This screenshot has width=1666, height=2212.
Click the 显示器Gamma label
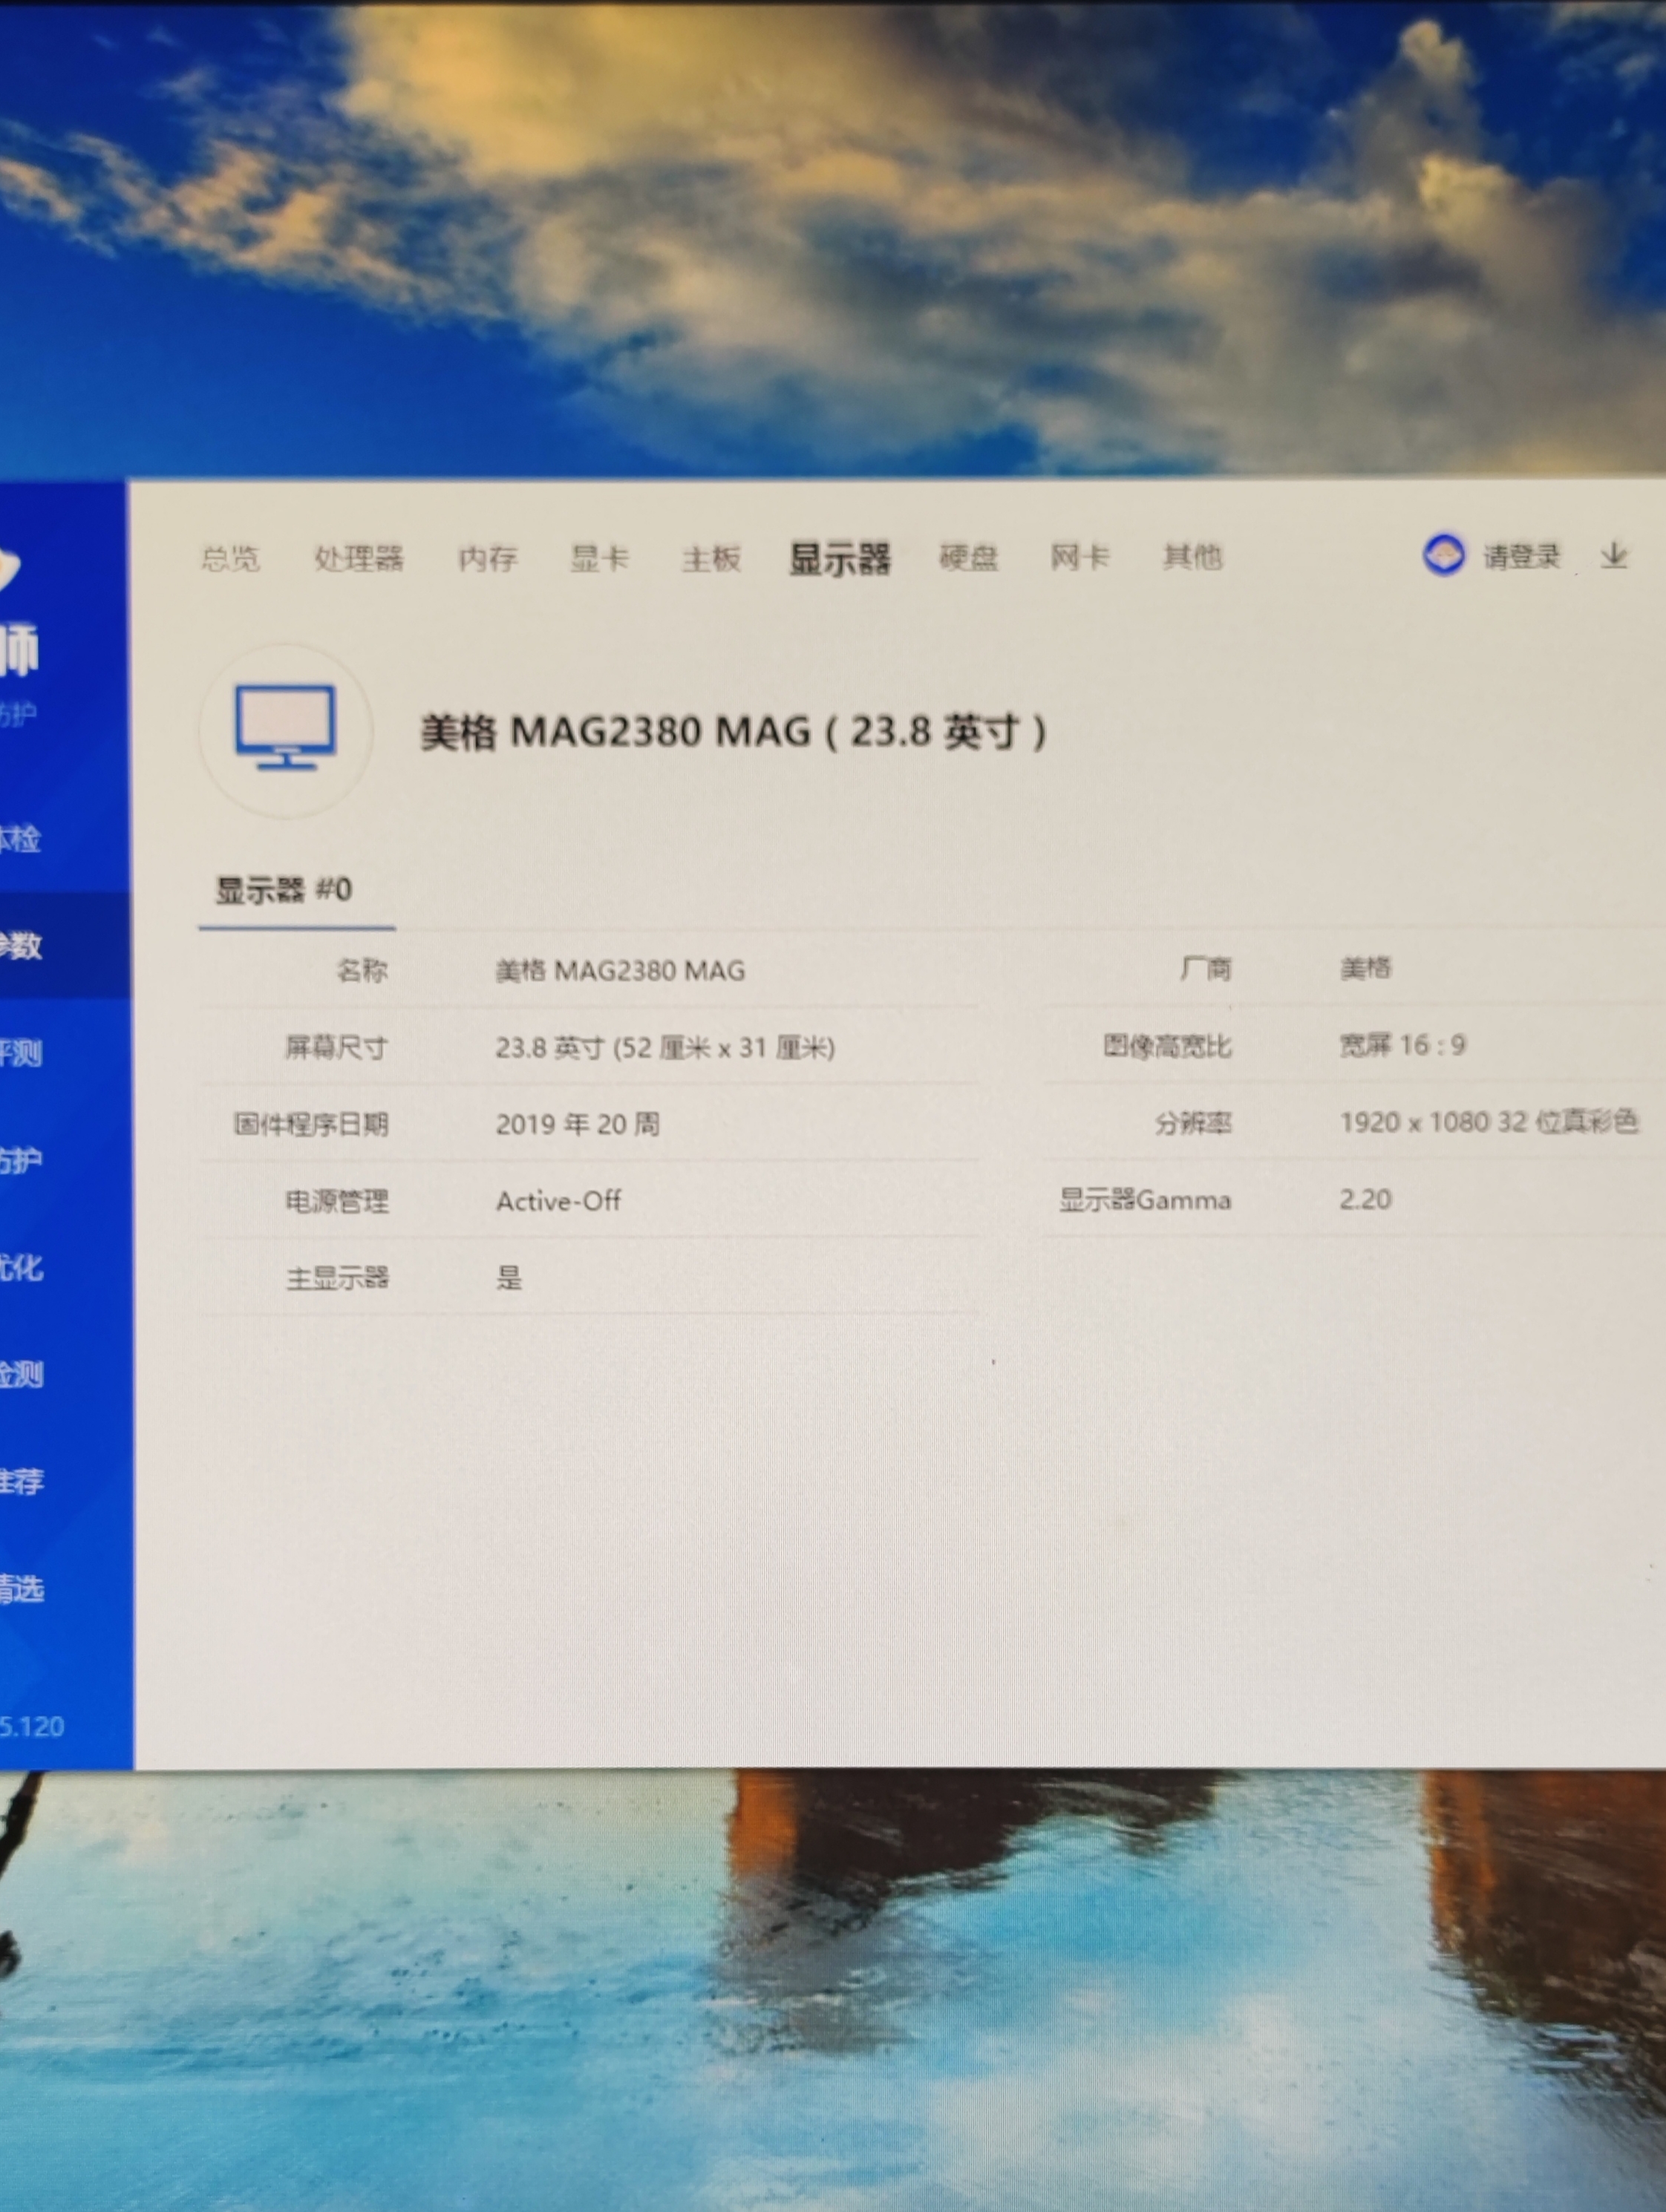coord(1145,1199)
